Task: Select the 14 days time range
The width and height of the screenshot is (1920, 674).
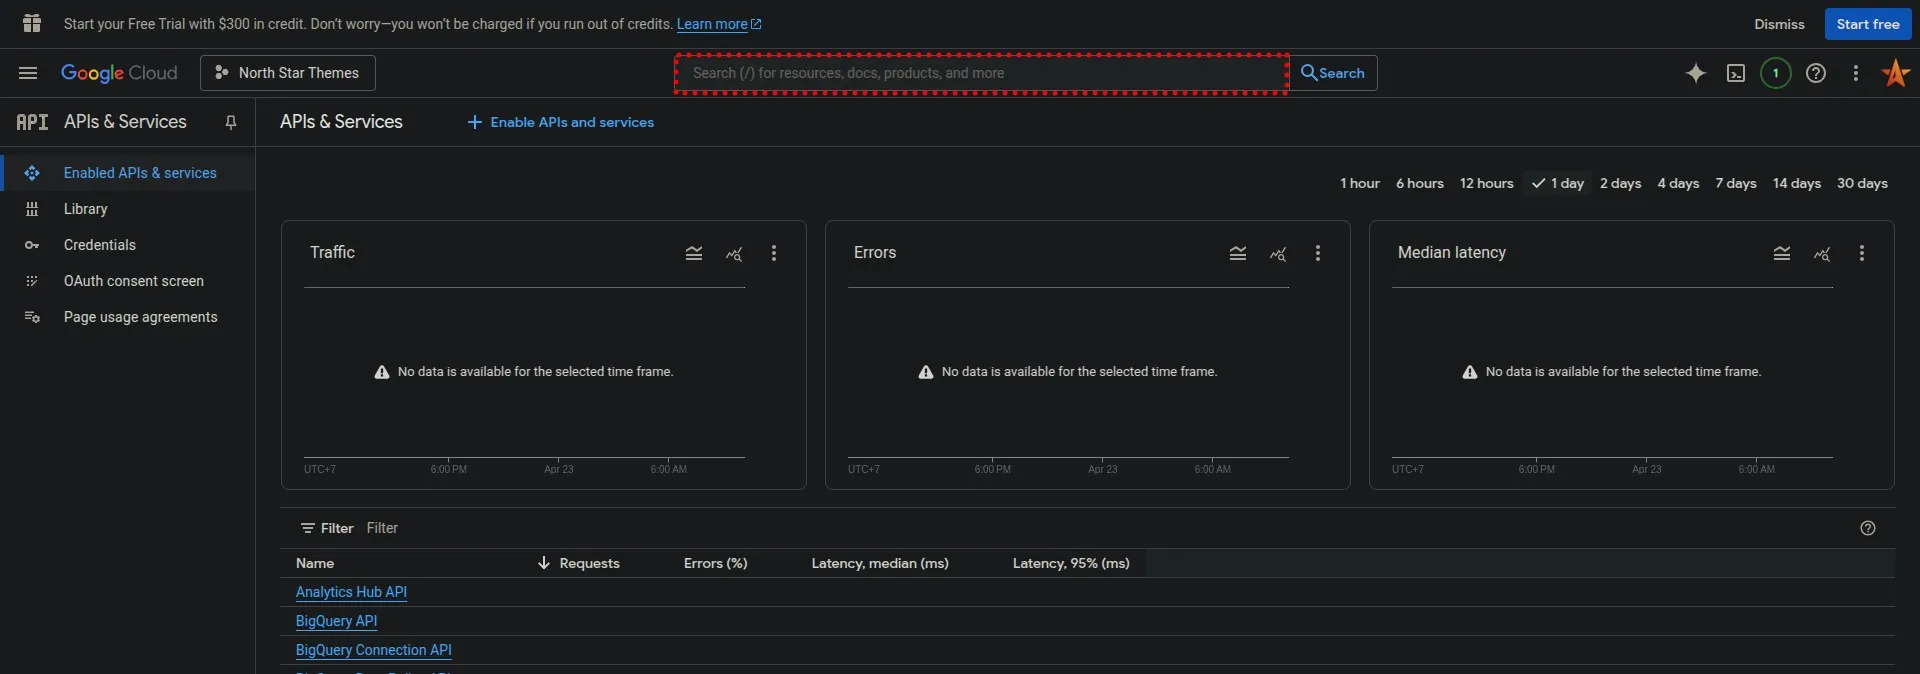Action: (x=1797, y=183)
